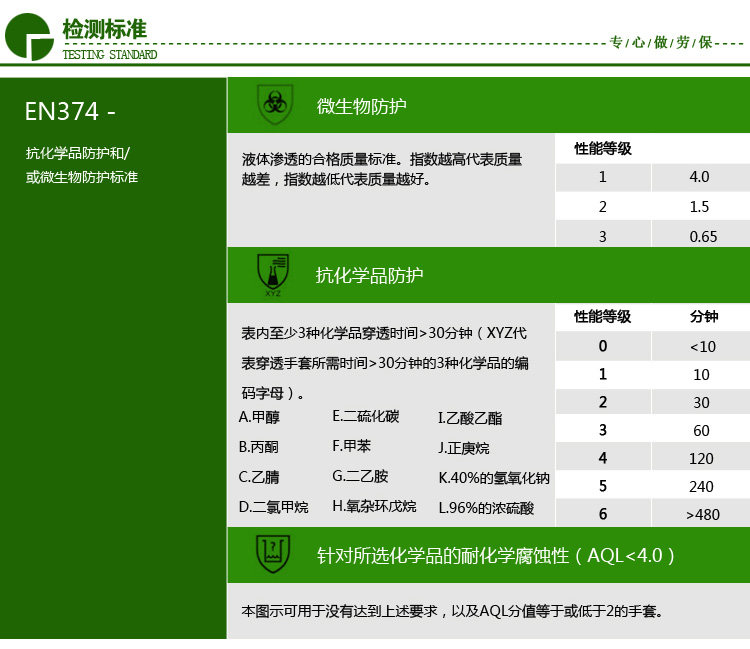The width and height of the screenshot is (750, 649).
Task: Click the 抗化学品防护和/ line
Action: (77, 153)
